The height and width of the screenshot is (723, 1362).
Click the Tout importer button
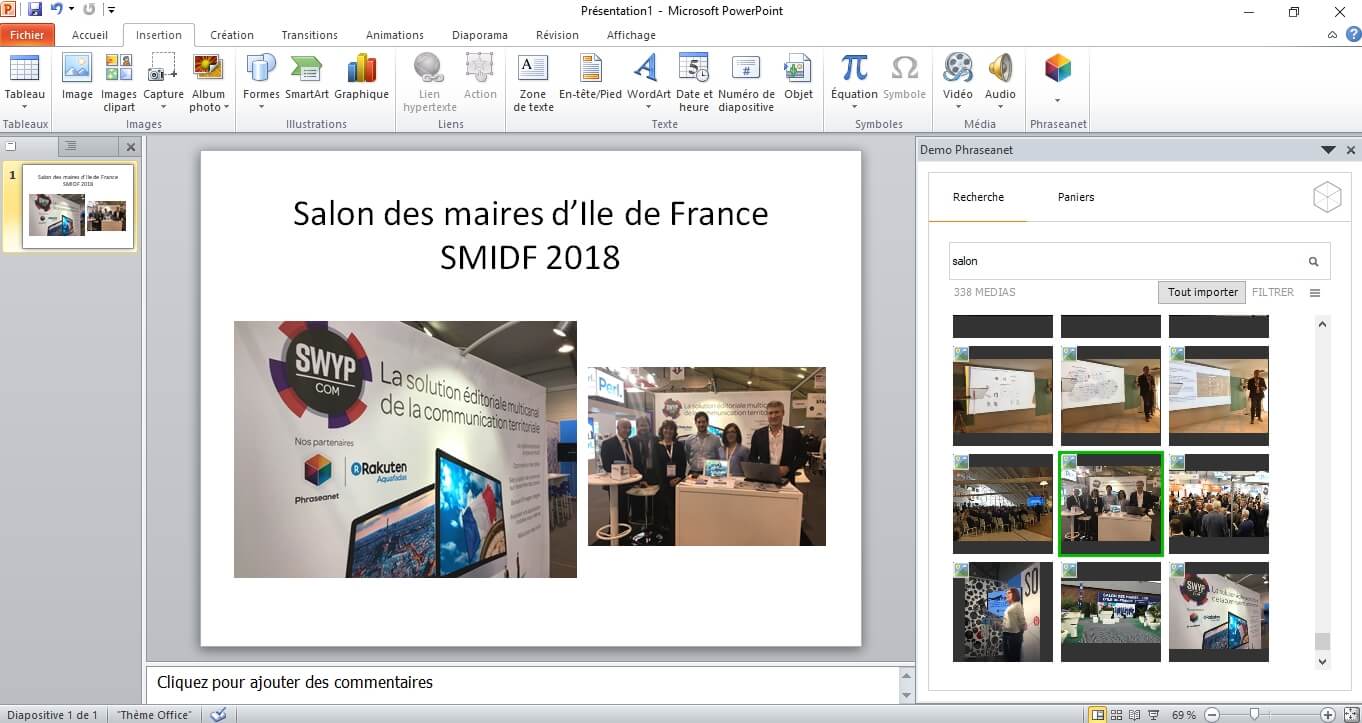coord(1203,292)
